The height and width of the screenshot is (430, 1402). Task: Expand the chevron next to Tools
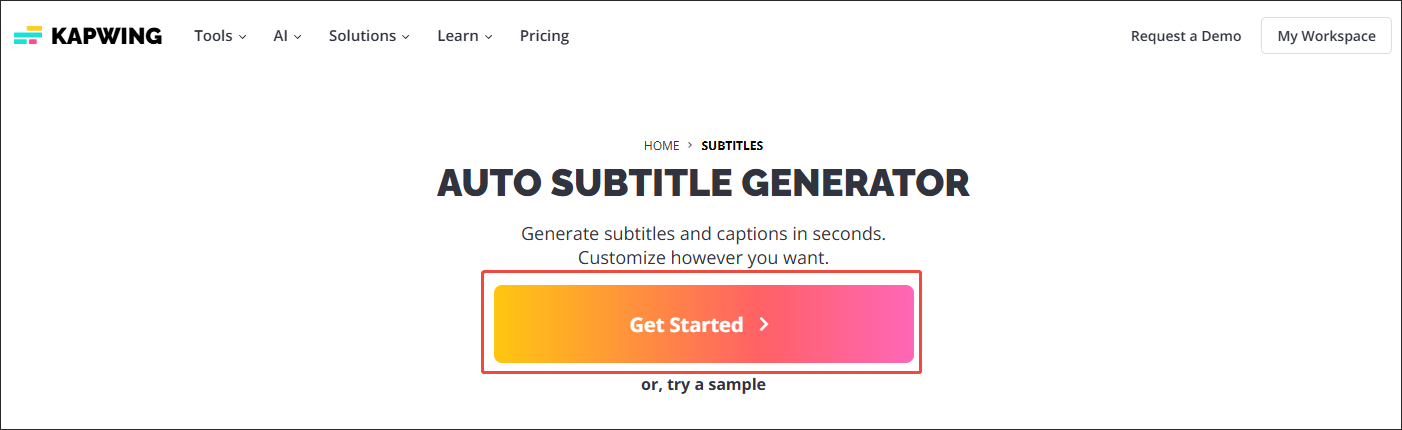pos(242,37)
